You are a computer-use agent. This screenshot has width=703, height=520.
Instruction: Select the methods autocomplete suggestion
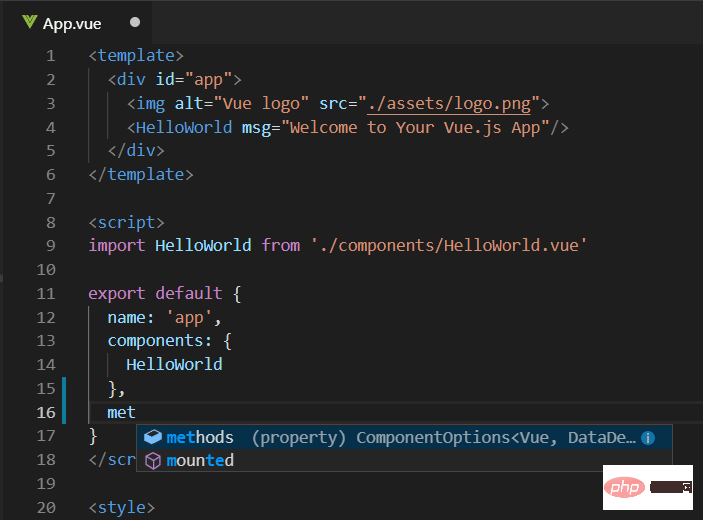tap(404, 437)
